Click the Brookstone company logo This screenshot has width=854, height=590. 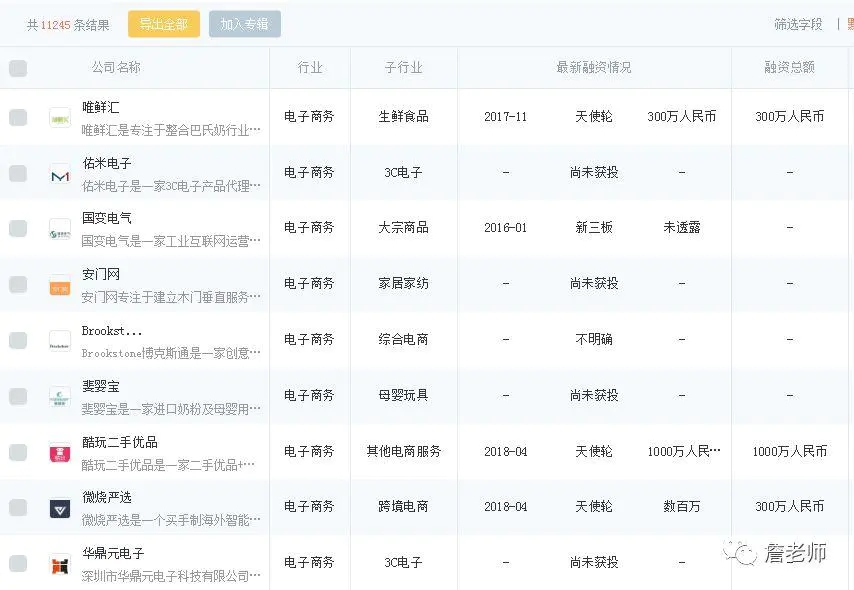click(60, 341)
